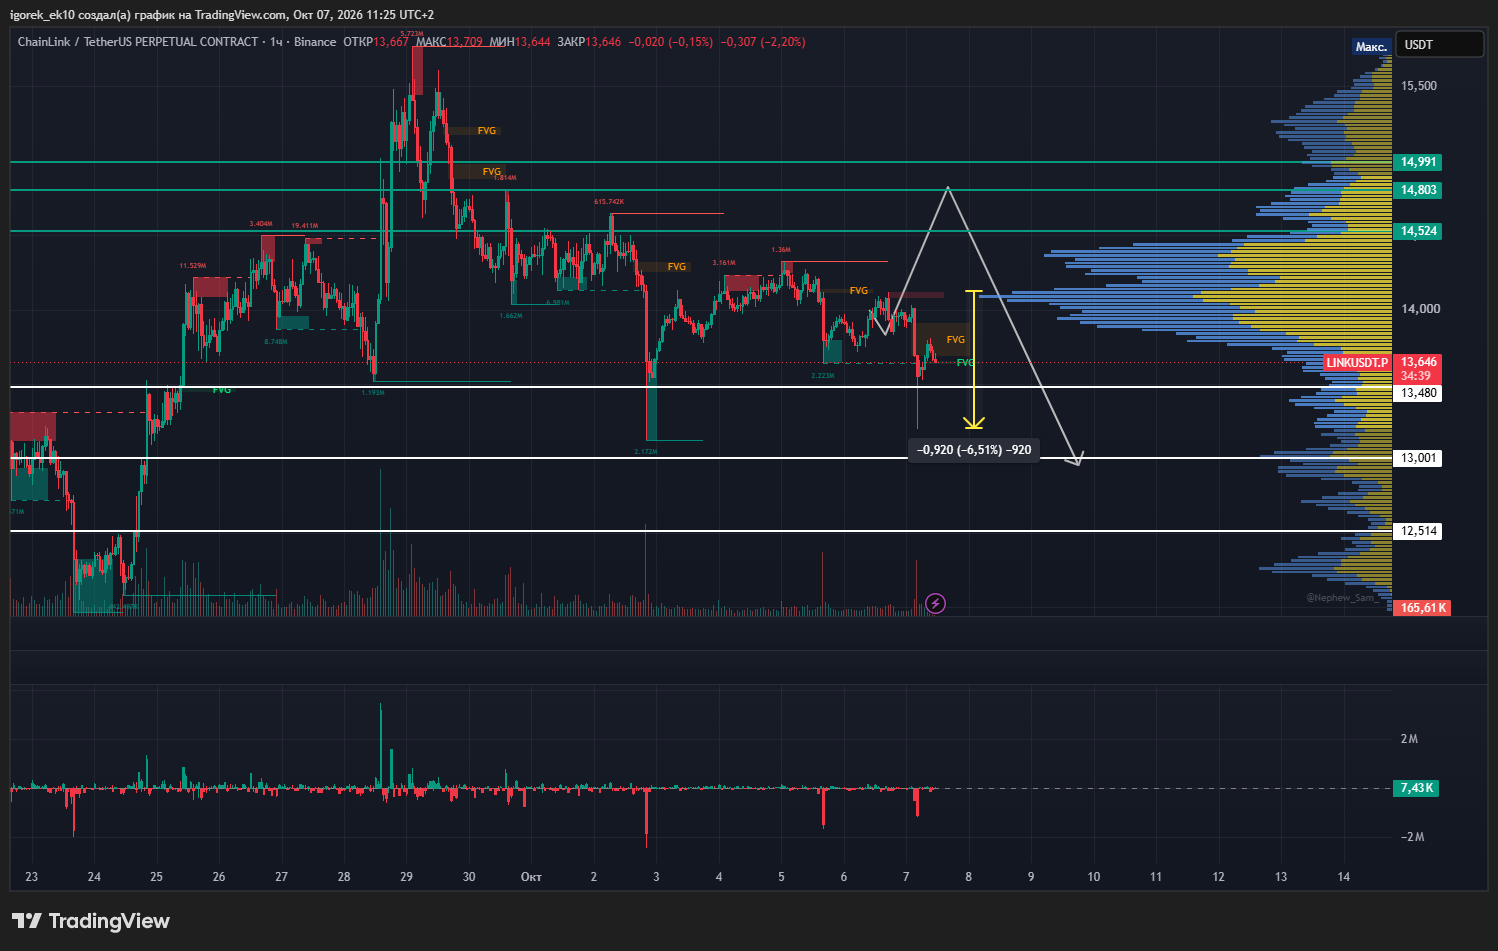Select the 14,524 price level label
Screen dimensions: 1498x951
(x=1418, y=231)
